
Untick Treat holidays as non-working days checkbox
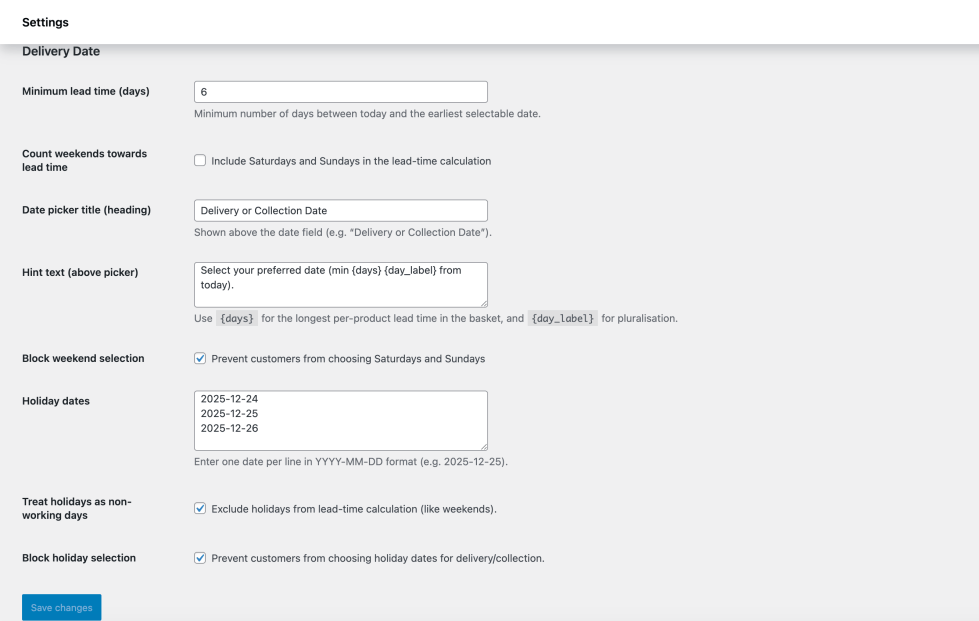200,508
